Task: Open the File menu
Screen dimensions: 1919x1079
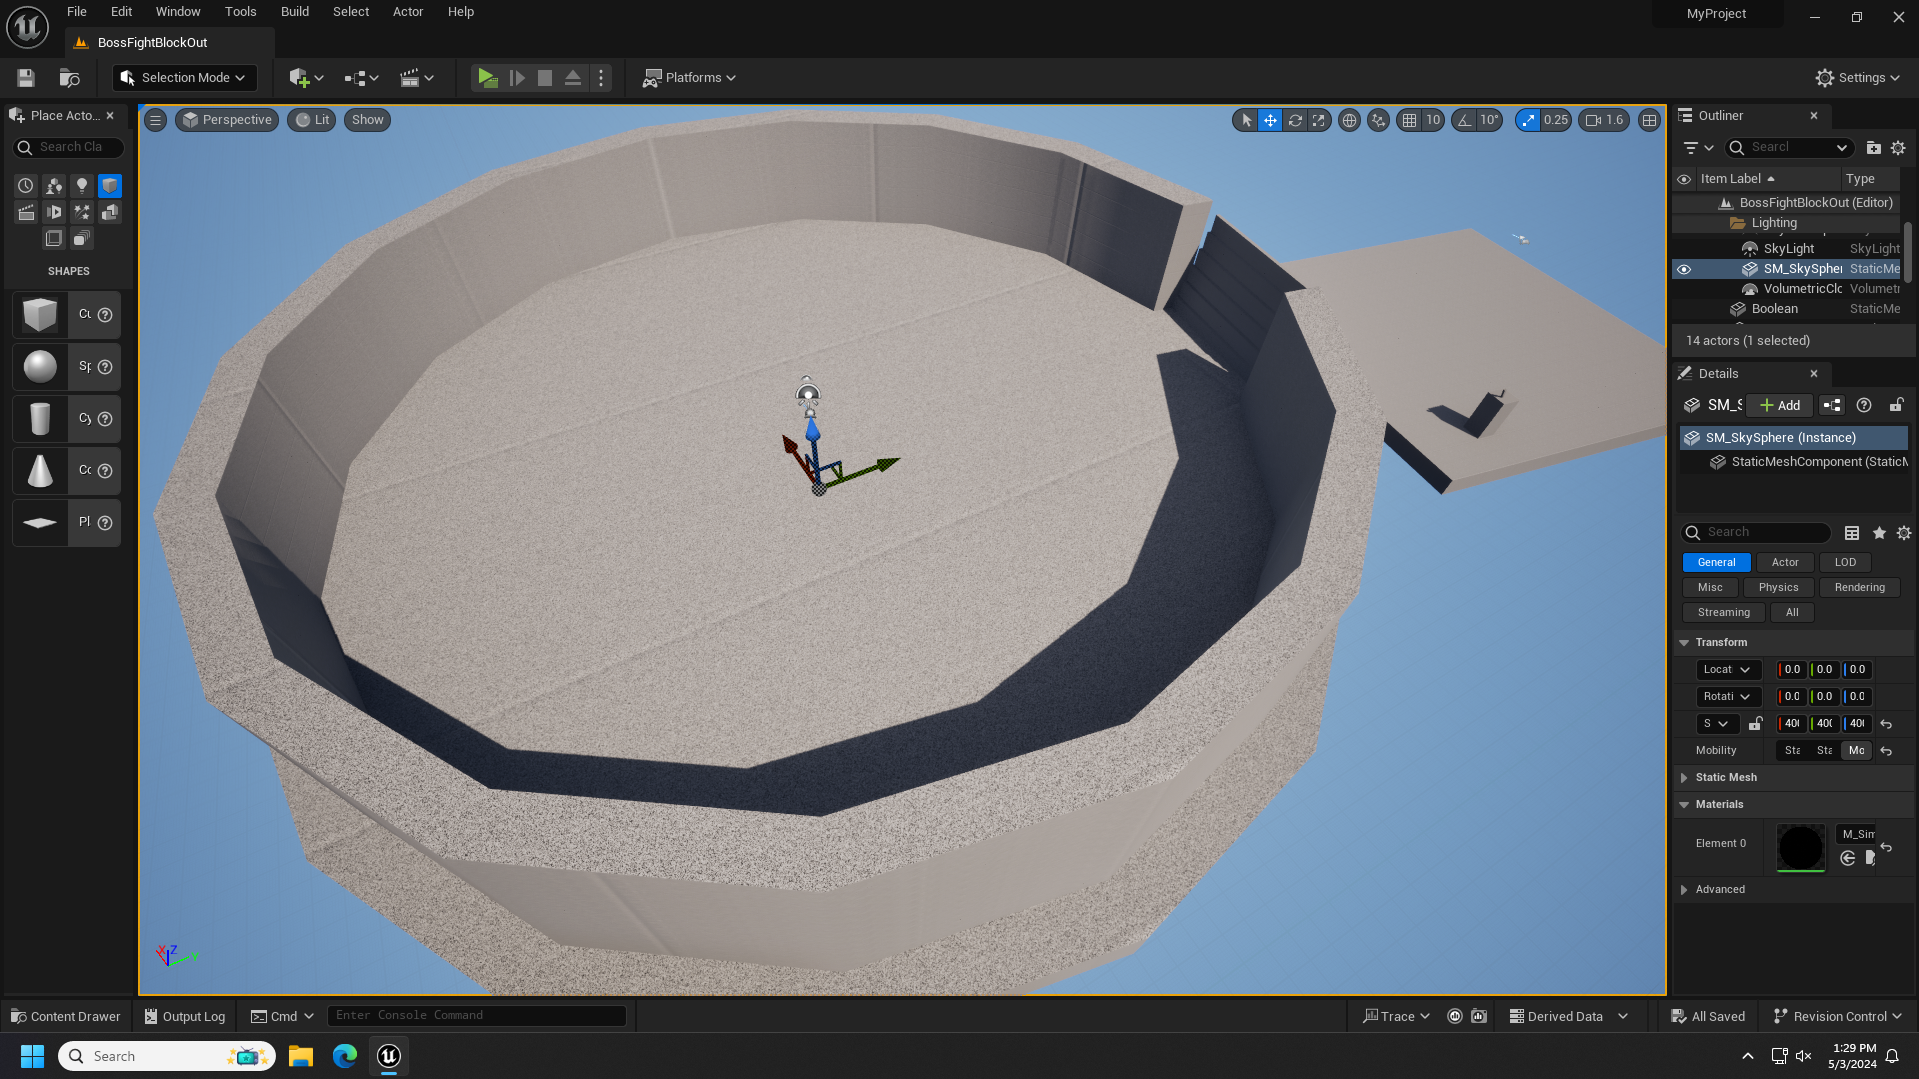Action: point(77,12)
